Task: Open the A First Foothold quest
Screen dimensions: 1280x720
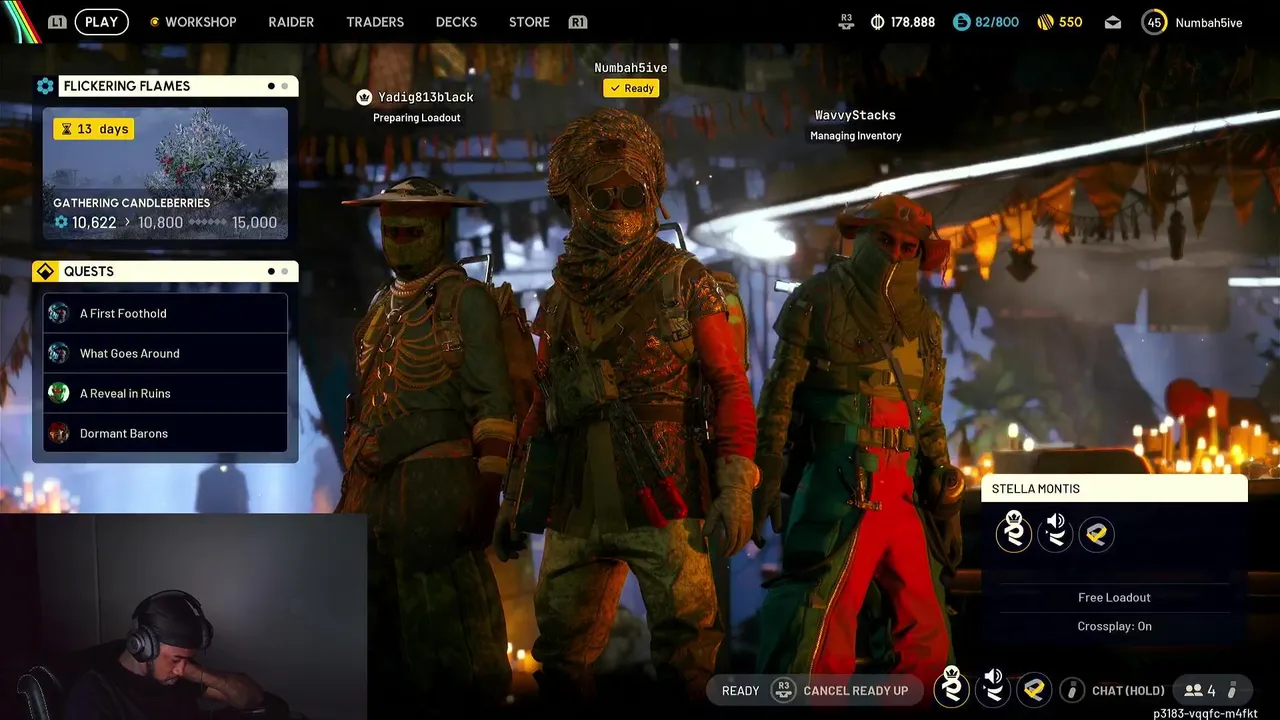Action: click(165, 313)
